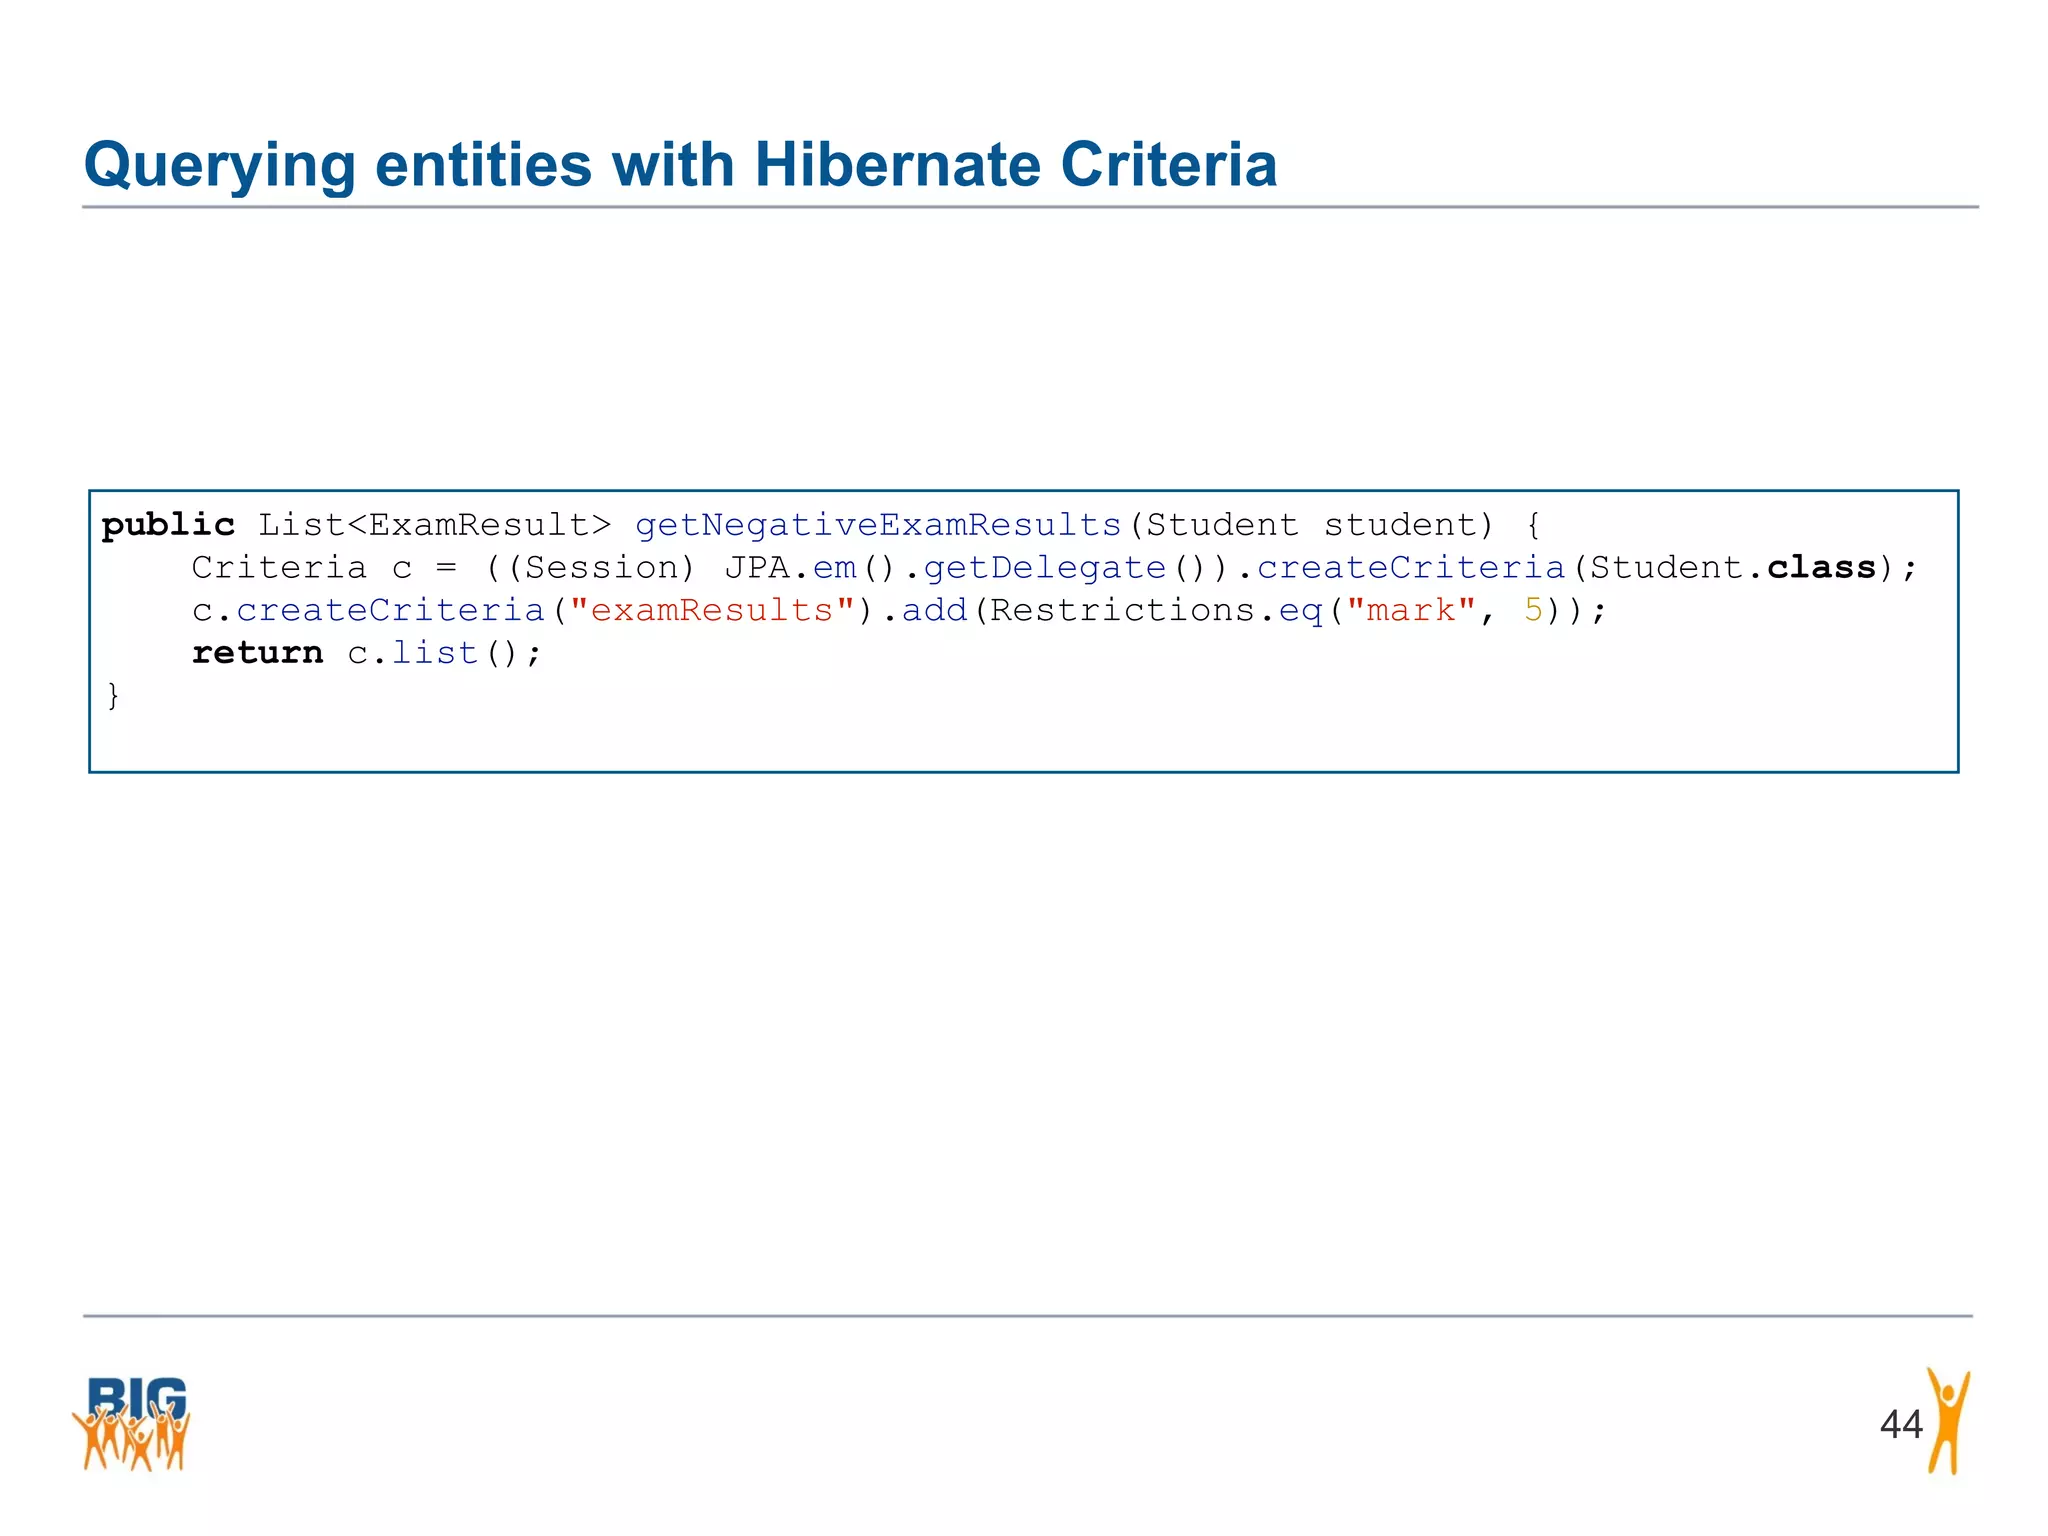The width and height of the screenshot is (2048, 1536).
Task: Click the list method call
Action: 435,653
